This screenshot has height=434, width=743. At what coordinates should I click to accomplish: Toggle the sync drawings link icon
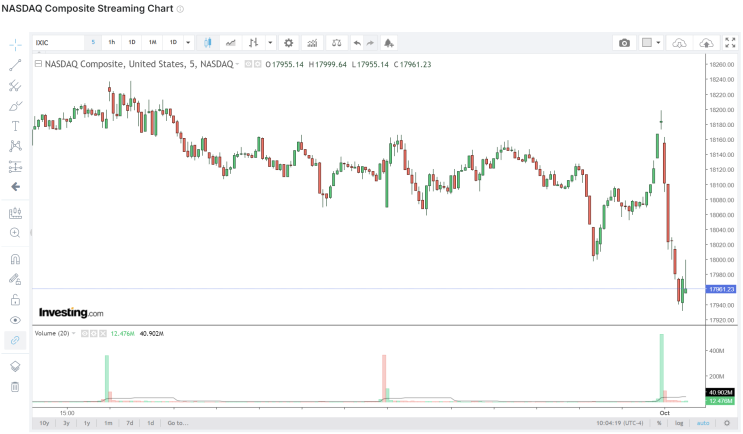(x=15, y=340)
